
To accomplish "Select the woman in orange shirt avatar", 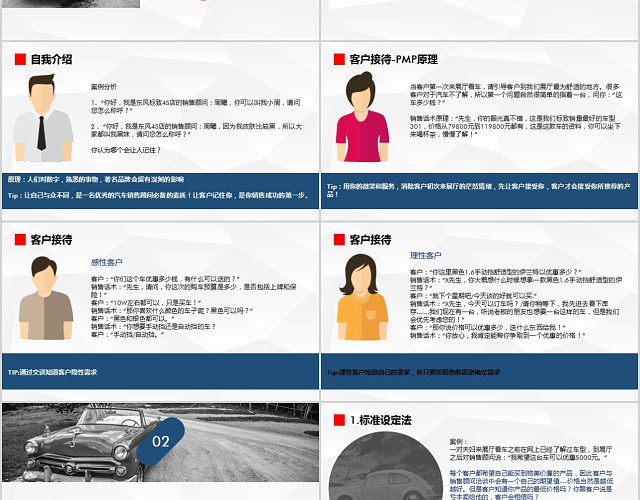I will point(362,297).
